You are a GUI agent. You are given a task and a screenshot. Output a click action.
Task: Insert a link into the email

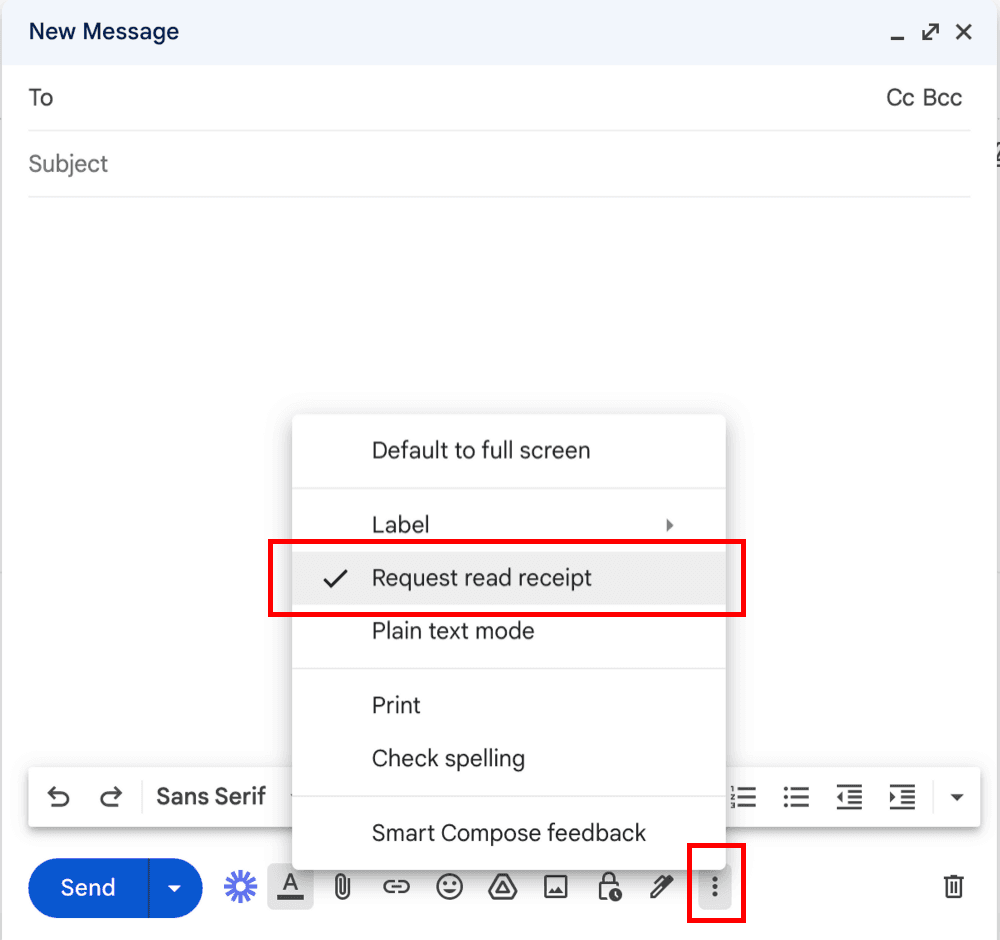pos(396,887)
